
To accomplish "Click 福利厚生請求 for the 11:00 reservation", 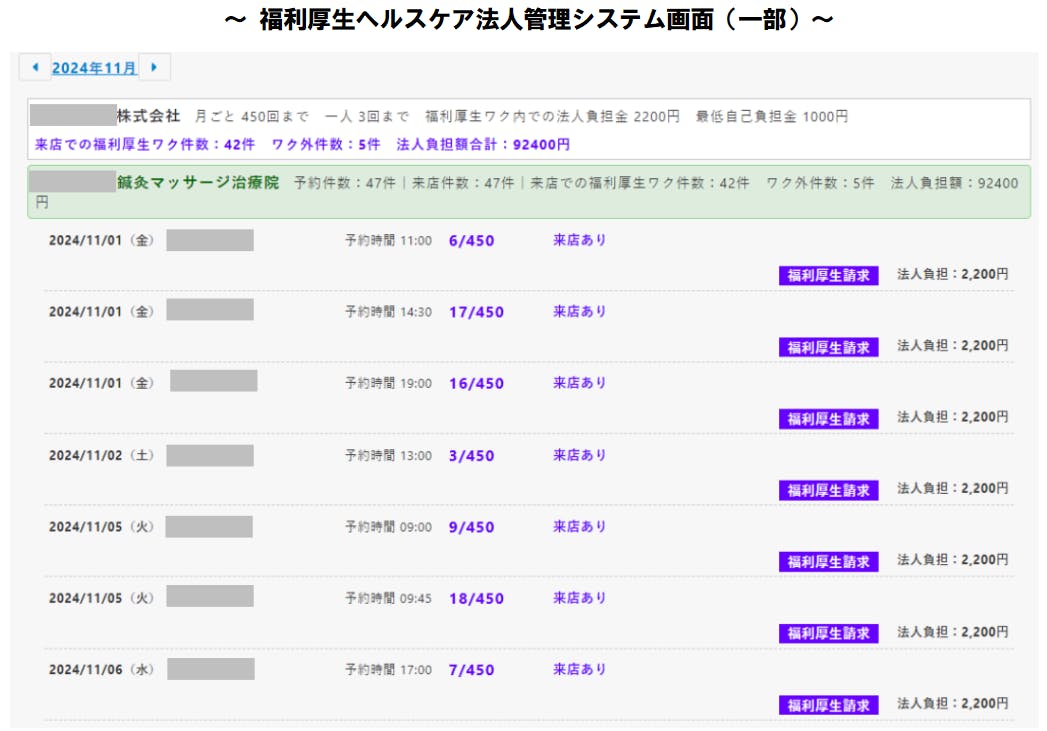I will click(x=828, y=275).
